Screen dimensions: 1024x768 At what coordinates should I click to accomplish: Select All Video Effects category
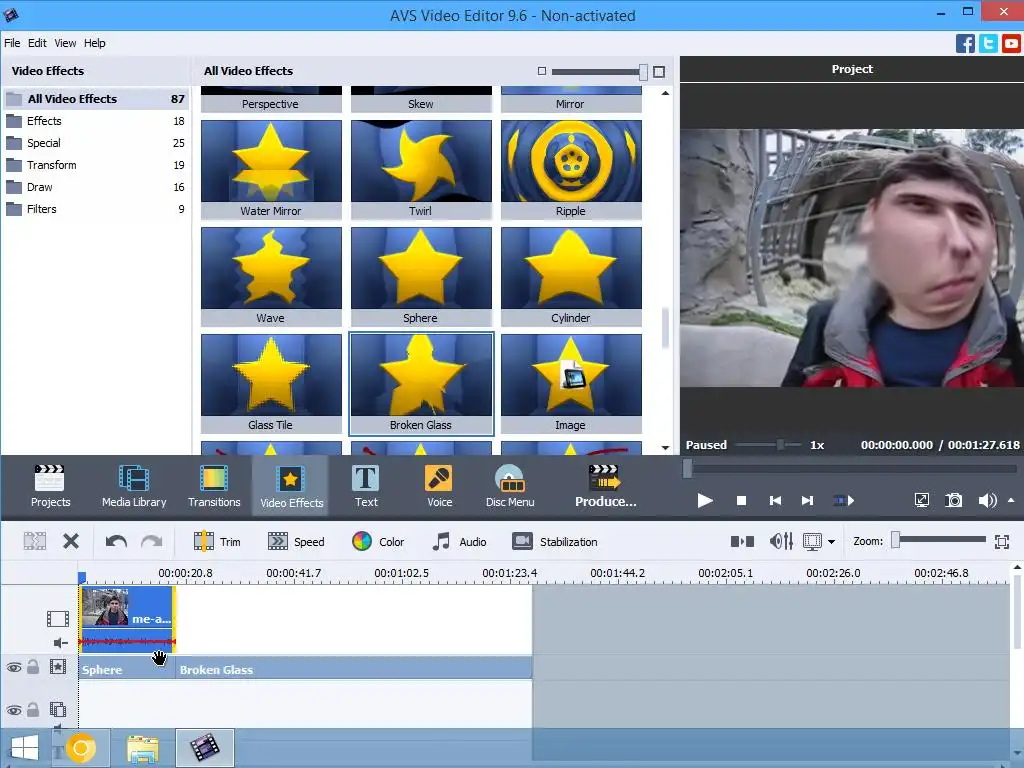[x=95, y=99]
